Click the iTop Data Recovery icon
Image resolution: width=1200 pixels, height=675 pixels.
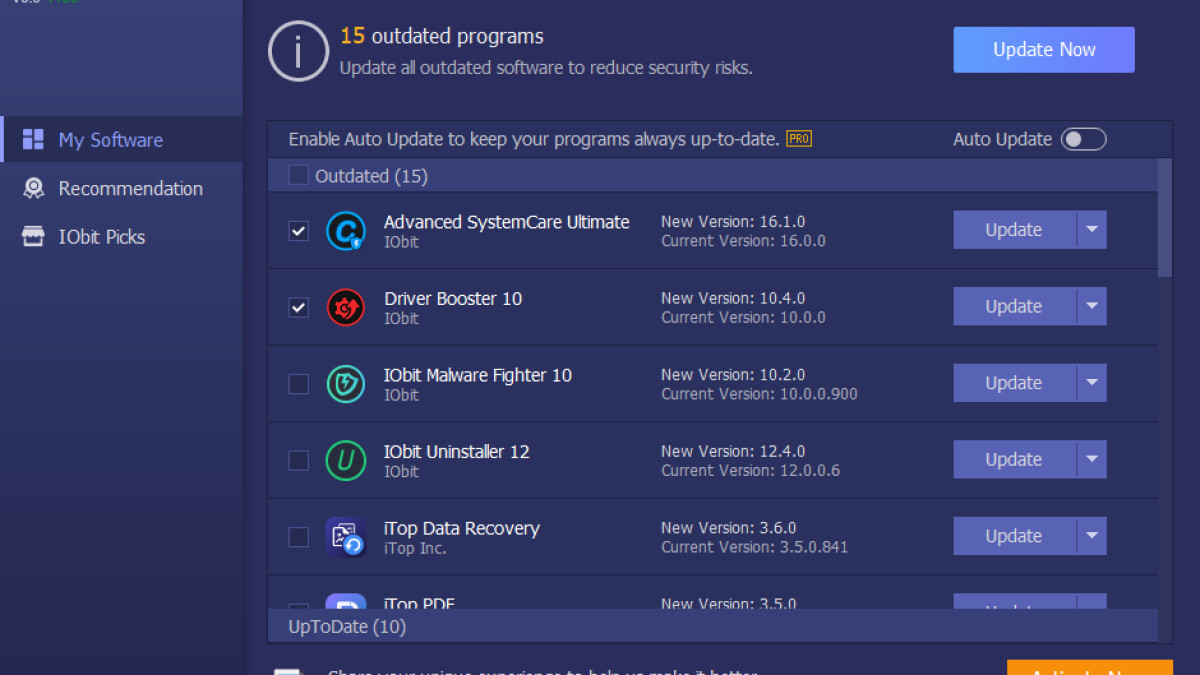346,537
